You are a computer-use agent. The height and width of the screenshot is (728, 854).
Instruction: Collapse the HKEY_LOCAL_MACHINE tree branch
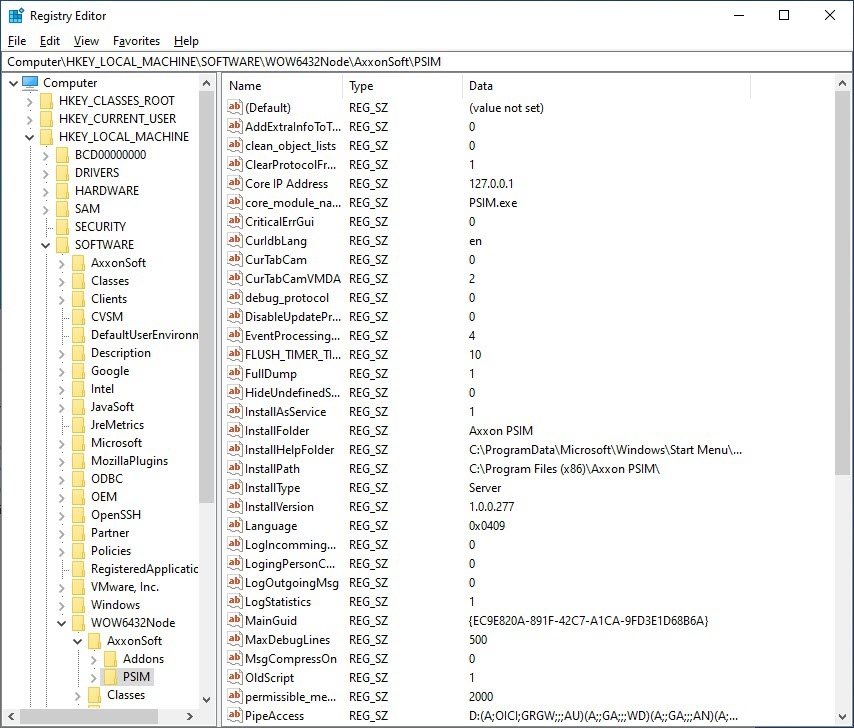(x=29, y=137)
